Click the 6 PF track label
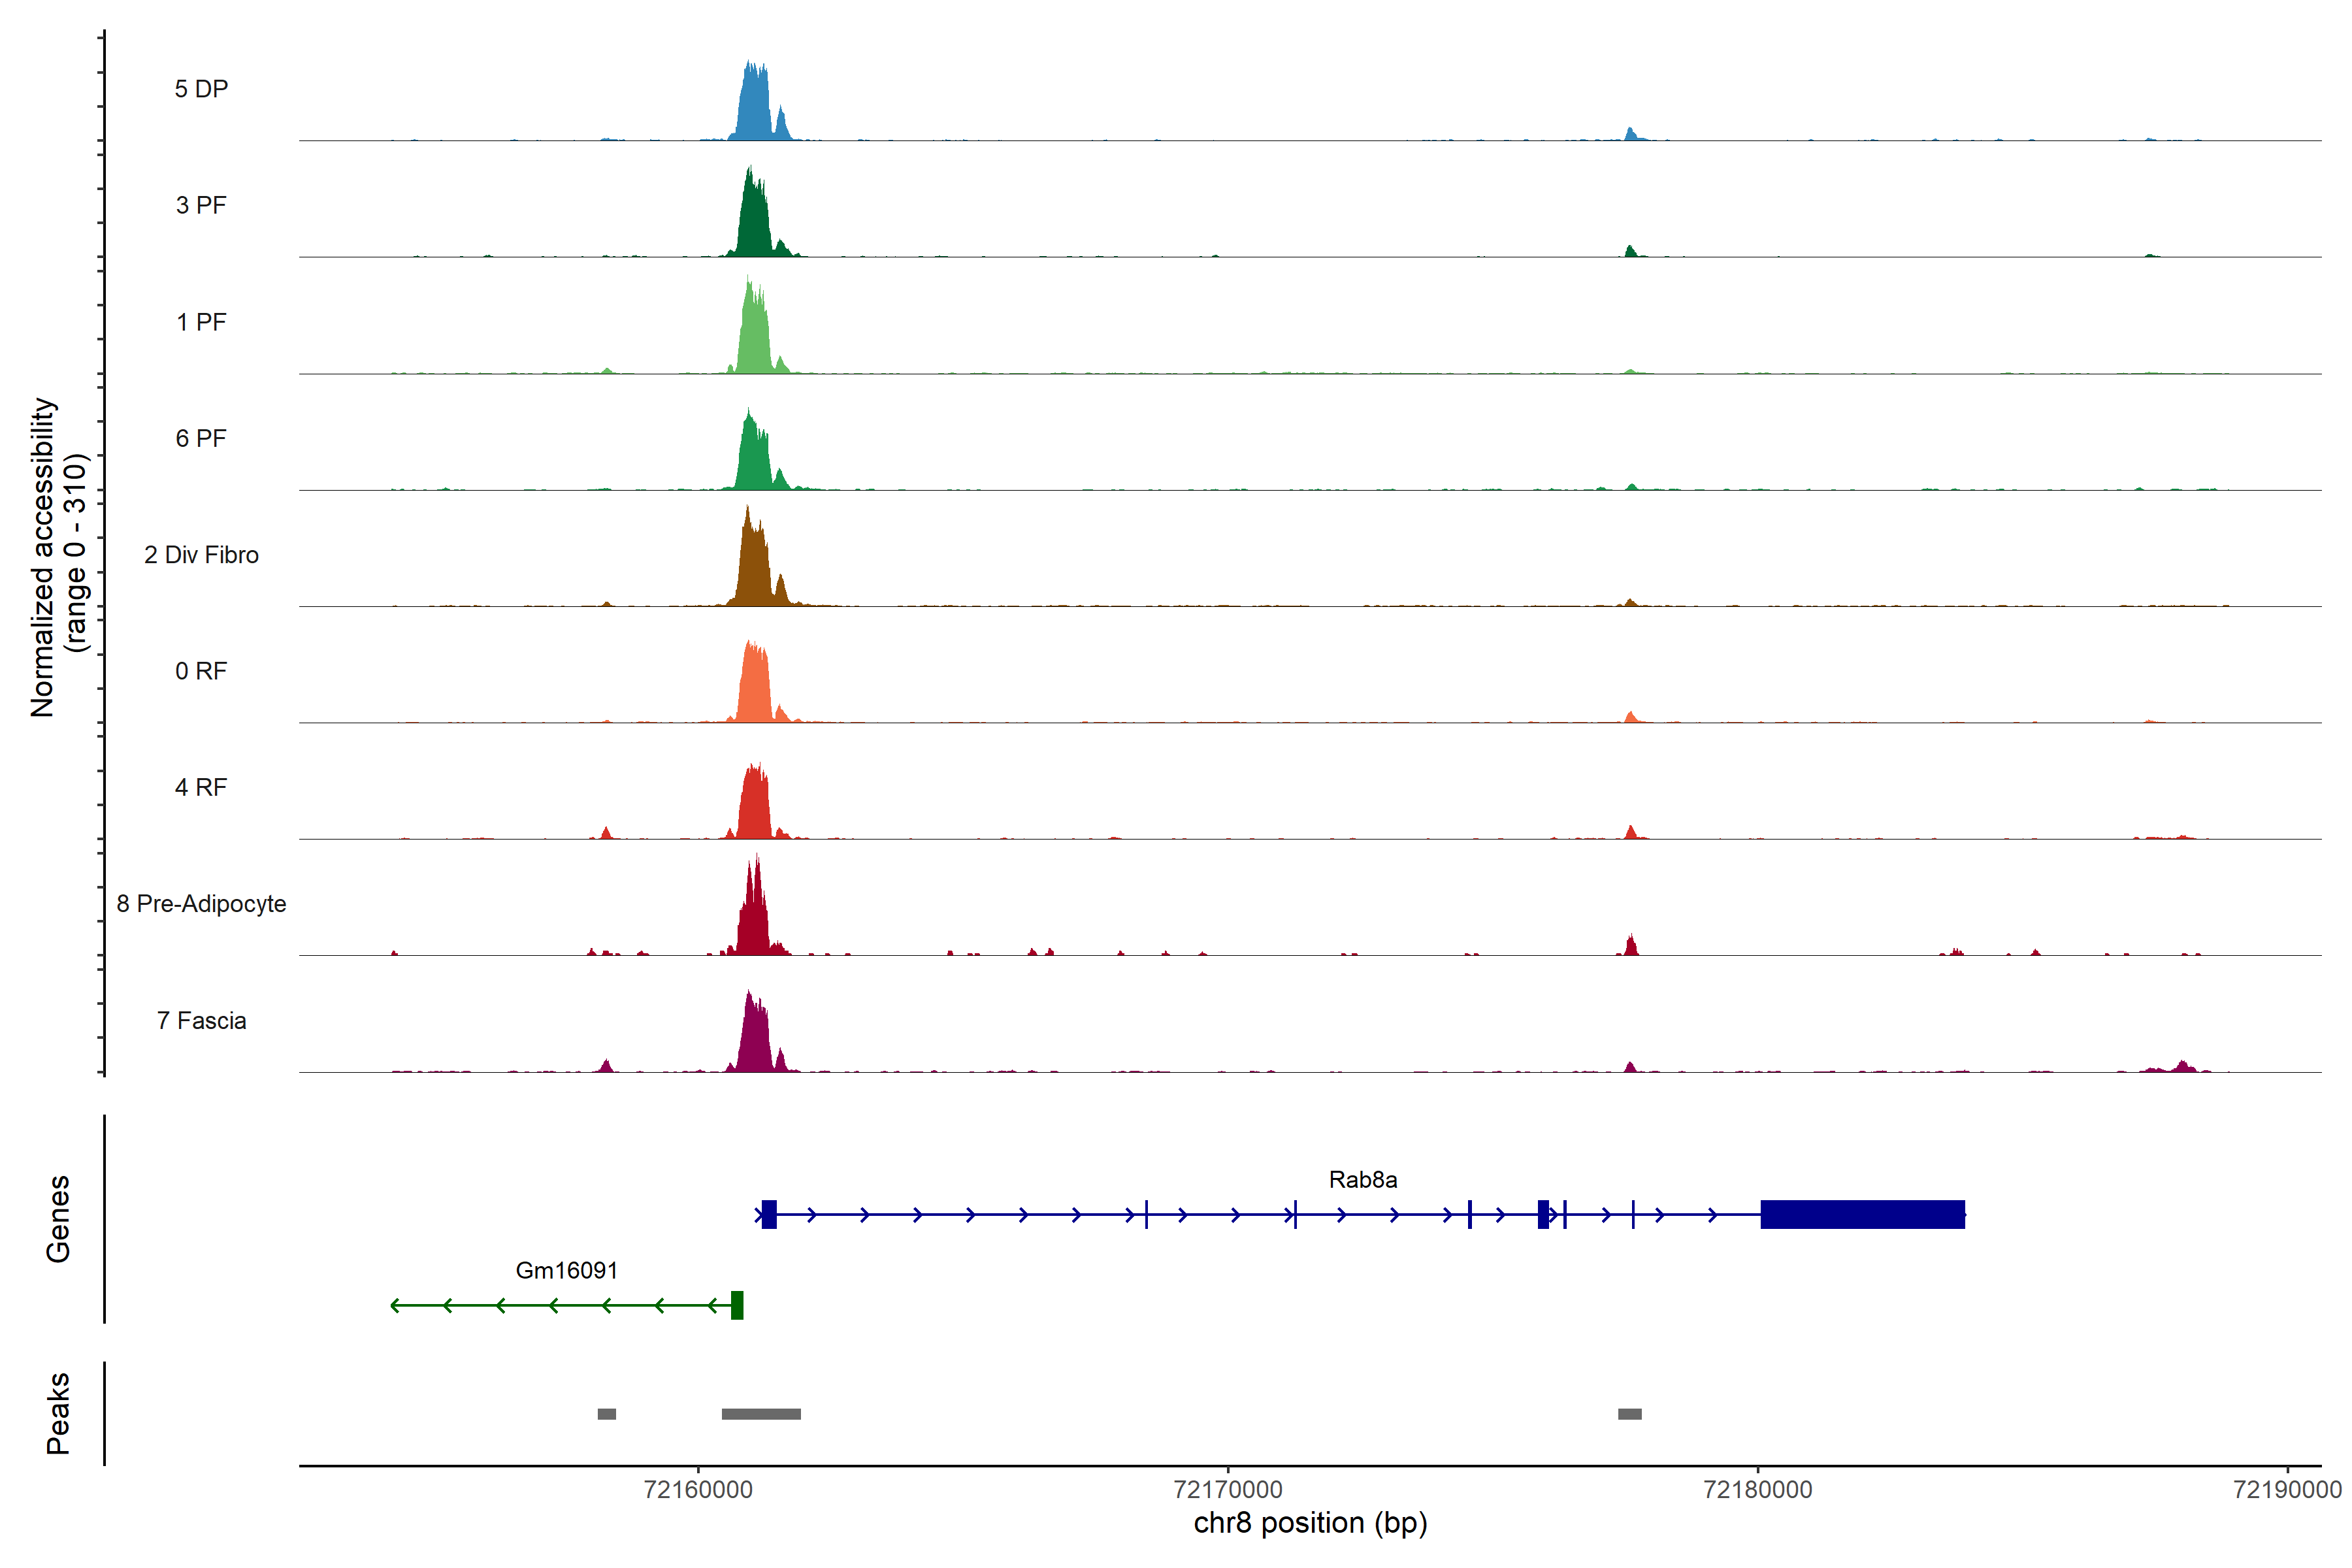This screenshot has width=2352, height=1568. [x=201, y=438]
